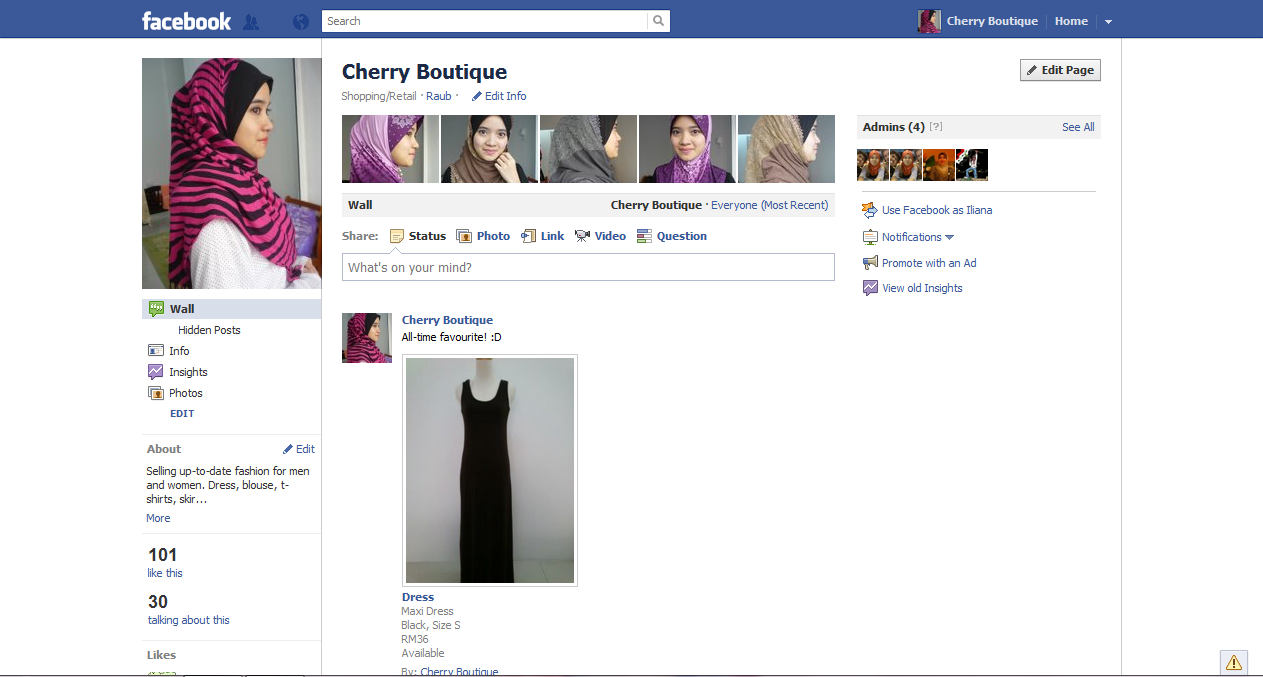Click the Status note icon
The image size is (1263, 677).
pyautogui.click(x=397, y=236)
